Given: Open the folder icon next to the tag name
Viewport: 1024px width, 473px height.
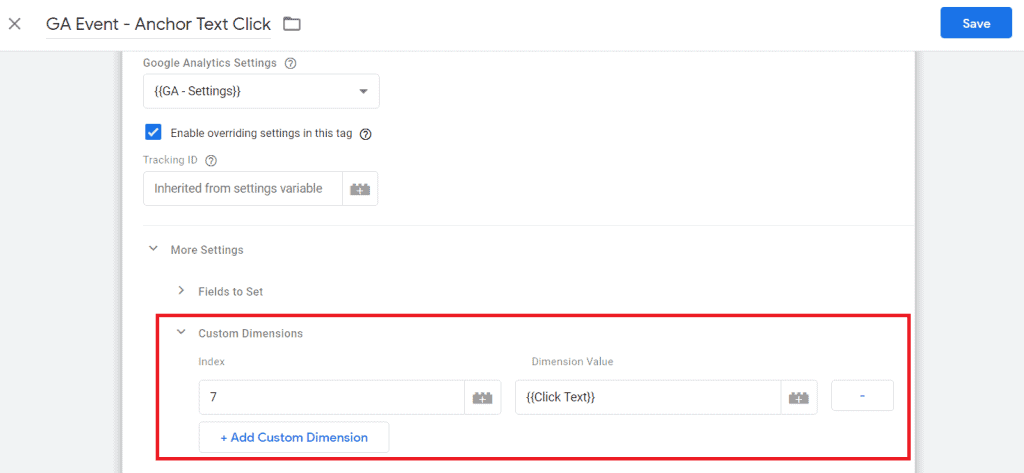Looking at the screenshot, I should click(292, 24).
